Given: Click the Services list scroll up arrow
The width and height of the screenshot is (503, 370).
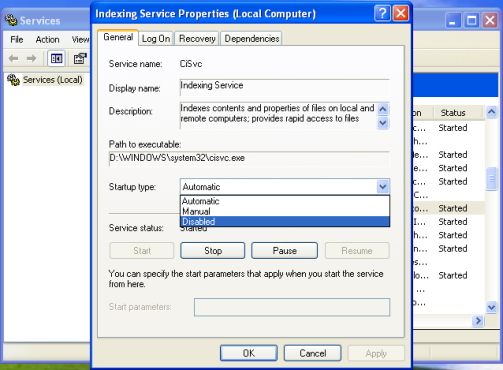Looking at the screenshot, I should [x=492, y=112].
